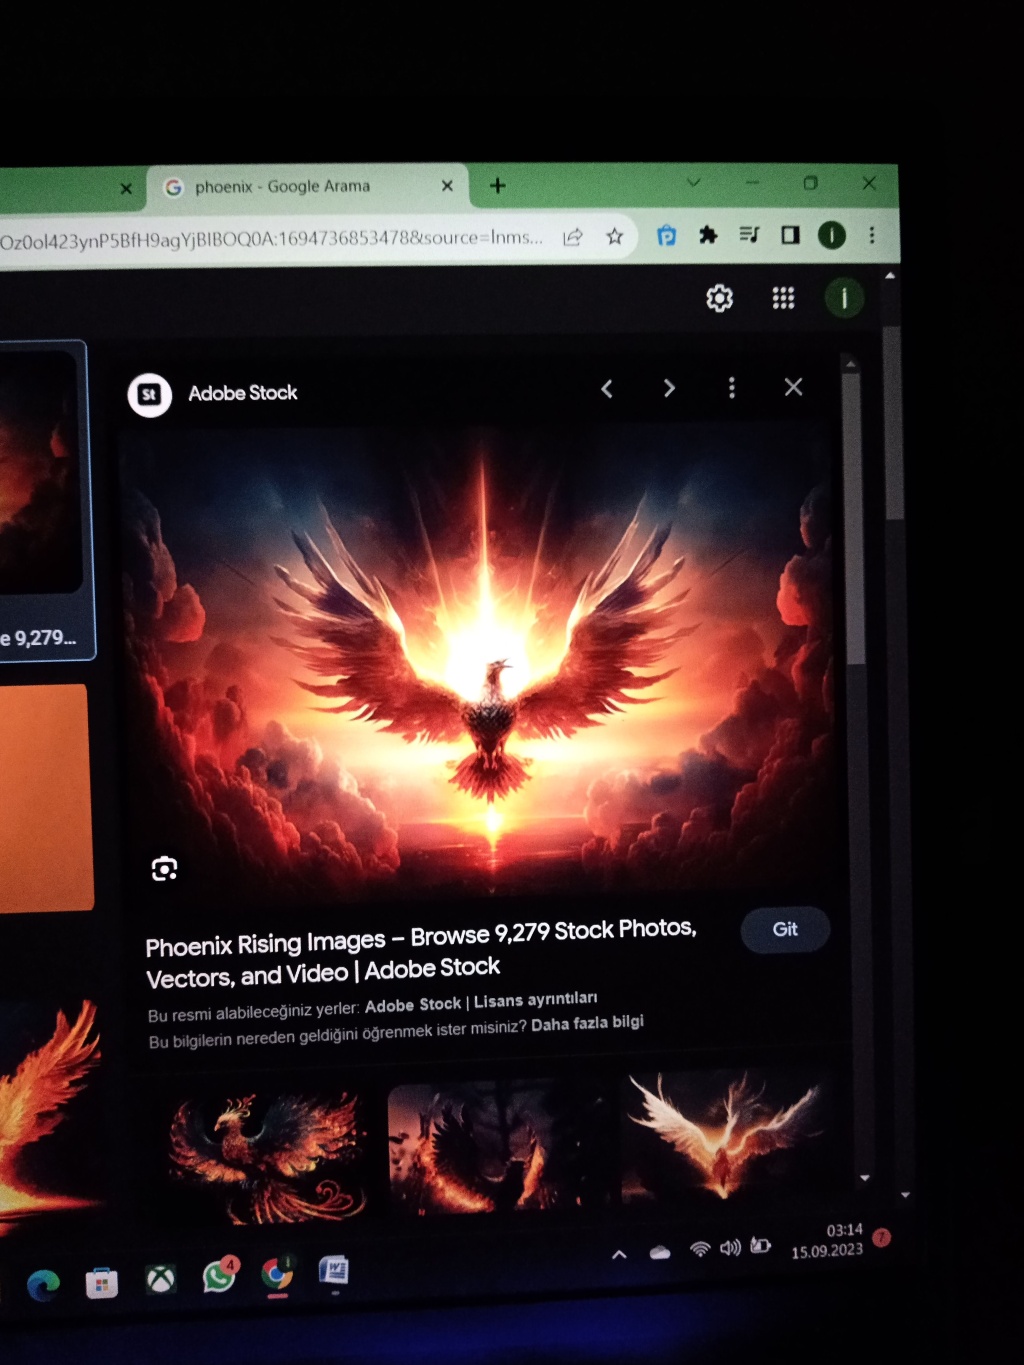Open Word from the taskbar
The image size is (1024, 1365).
334,1270
